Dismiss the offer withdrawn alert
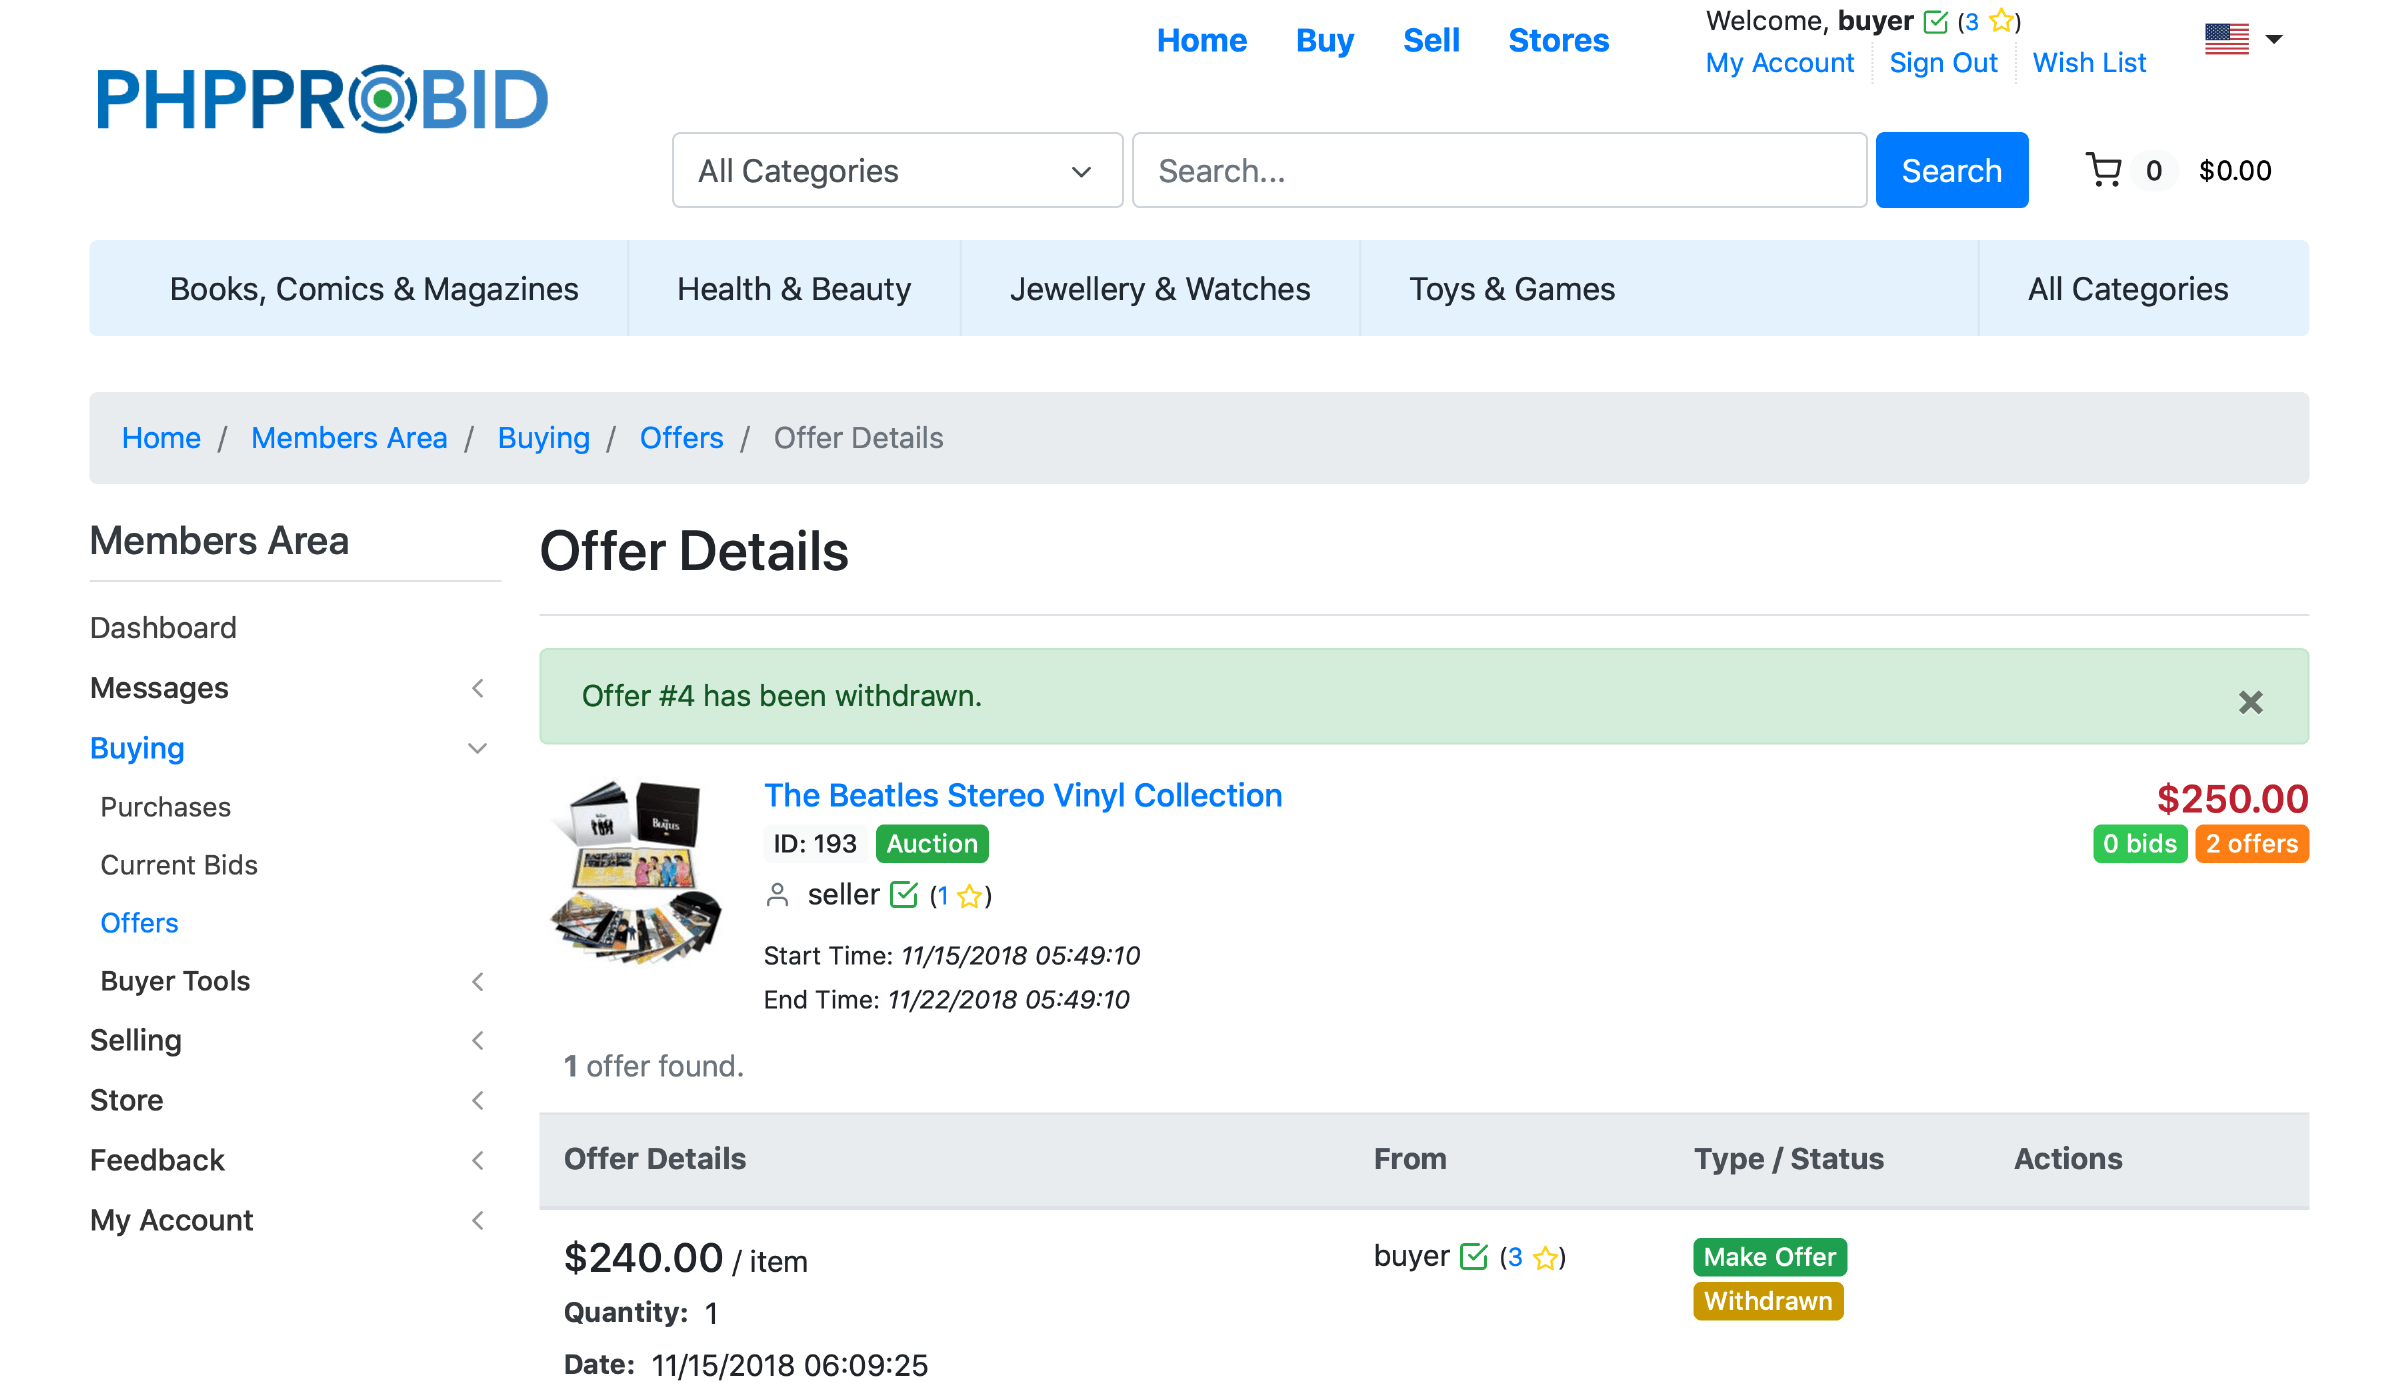The width and height of the screenshot is (2400, 1392). coord(2250,702)
